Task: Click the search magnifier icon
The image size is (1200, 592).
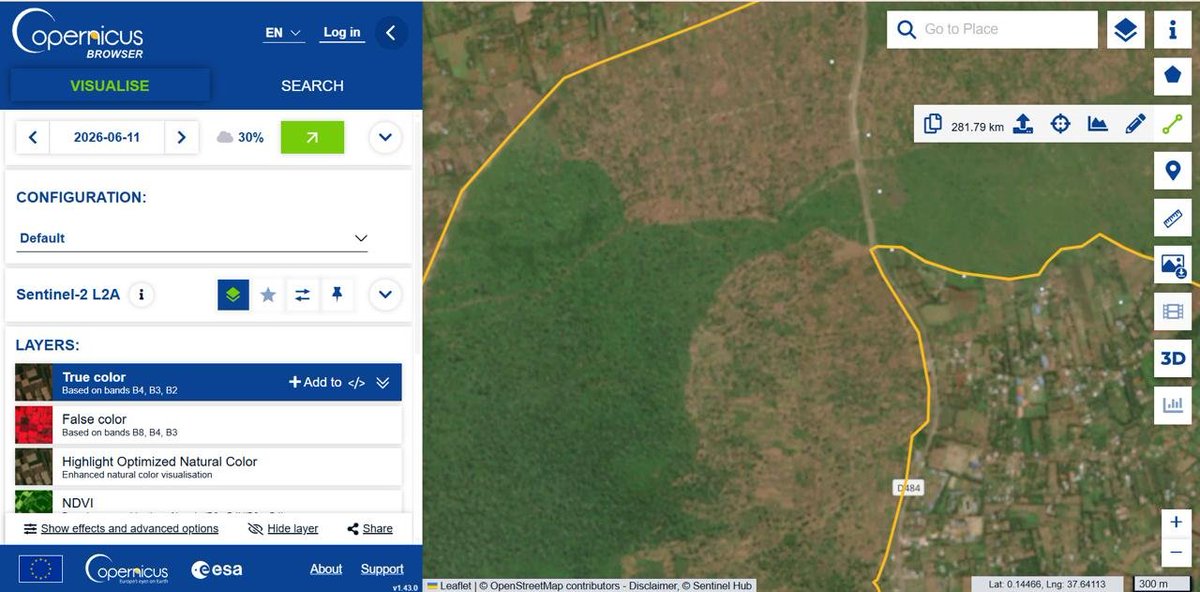Action: click(907, 30)
